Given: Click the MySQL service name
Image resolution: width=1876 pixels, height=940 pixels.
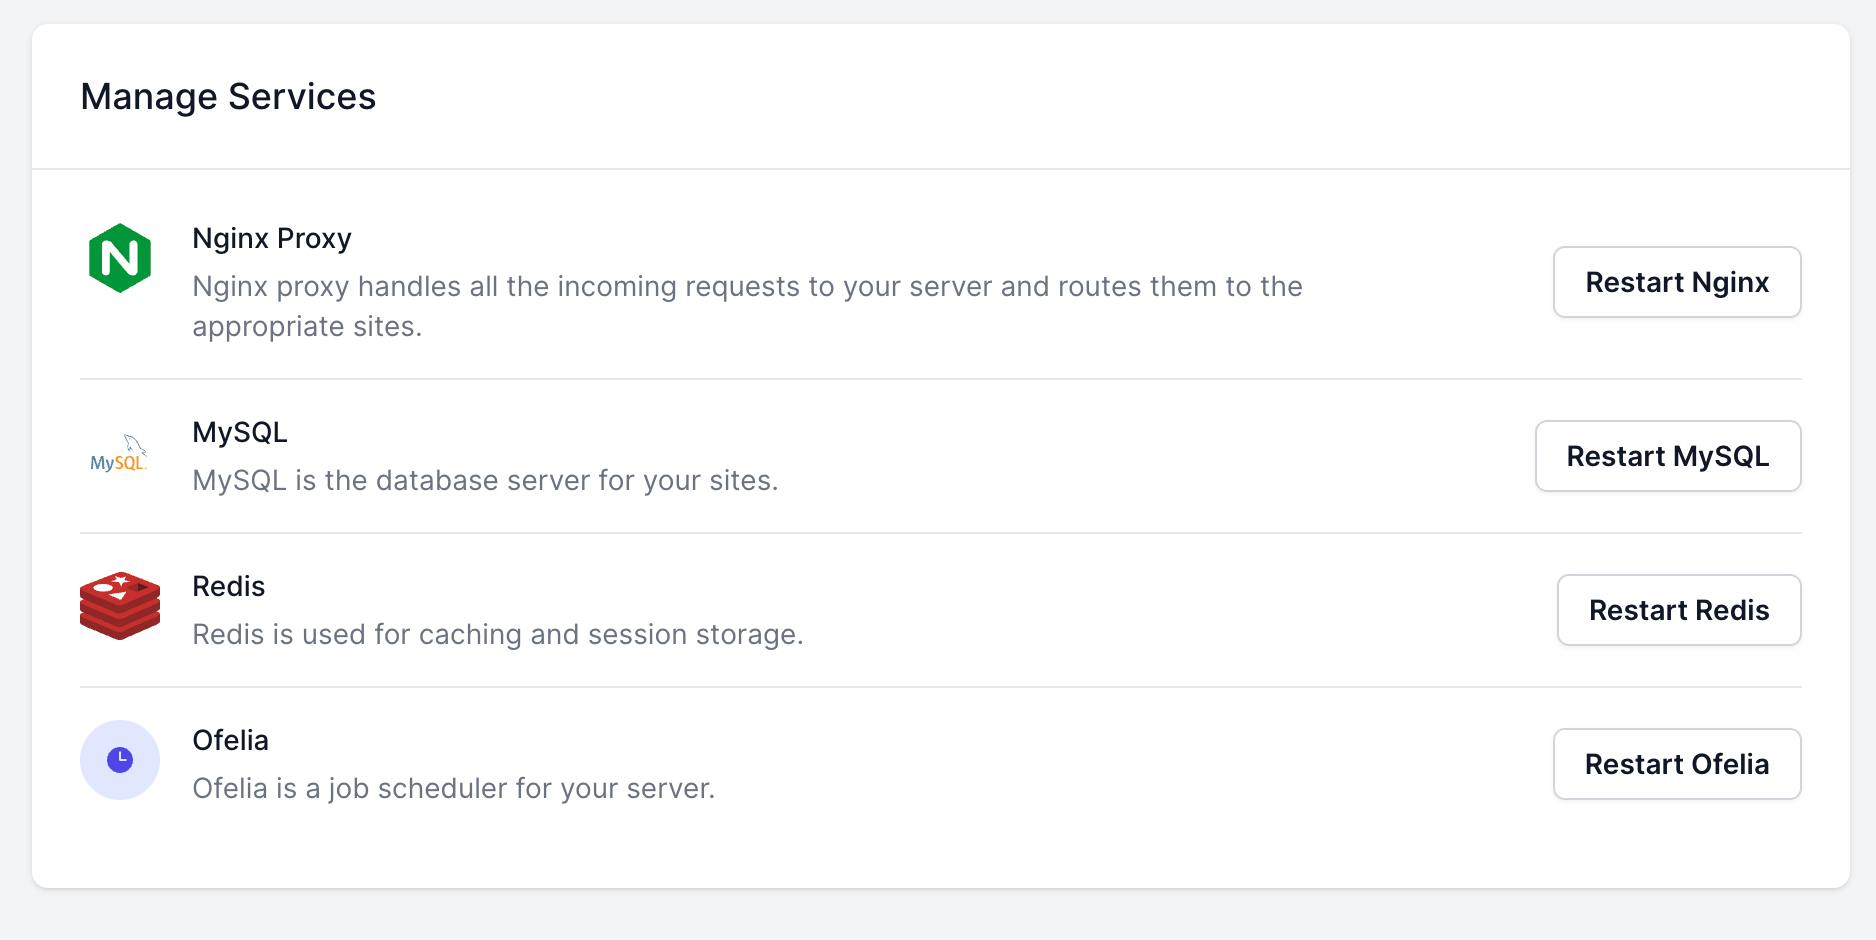Looking at the screenshot, I should tap(240, 432).
